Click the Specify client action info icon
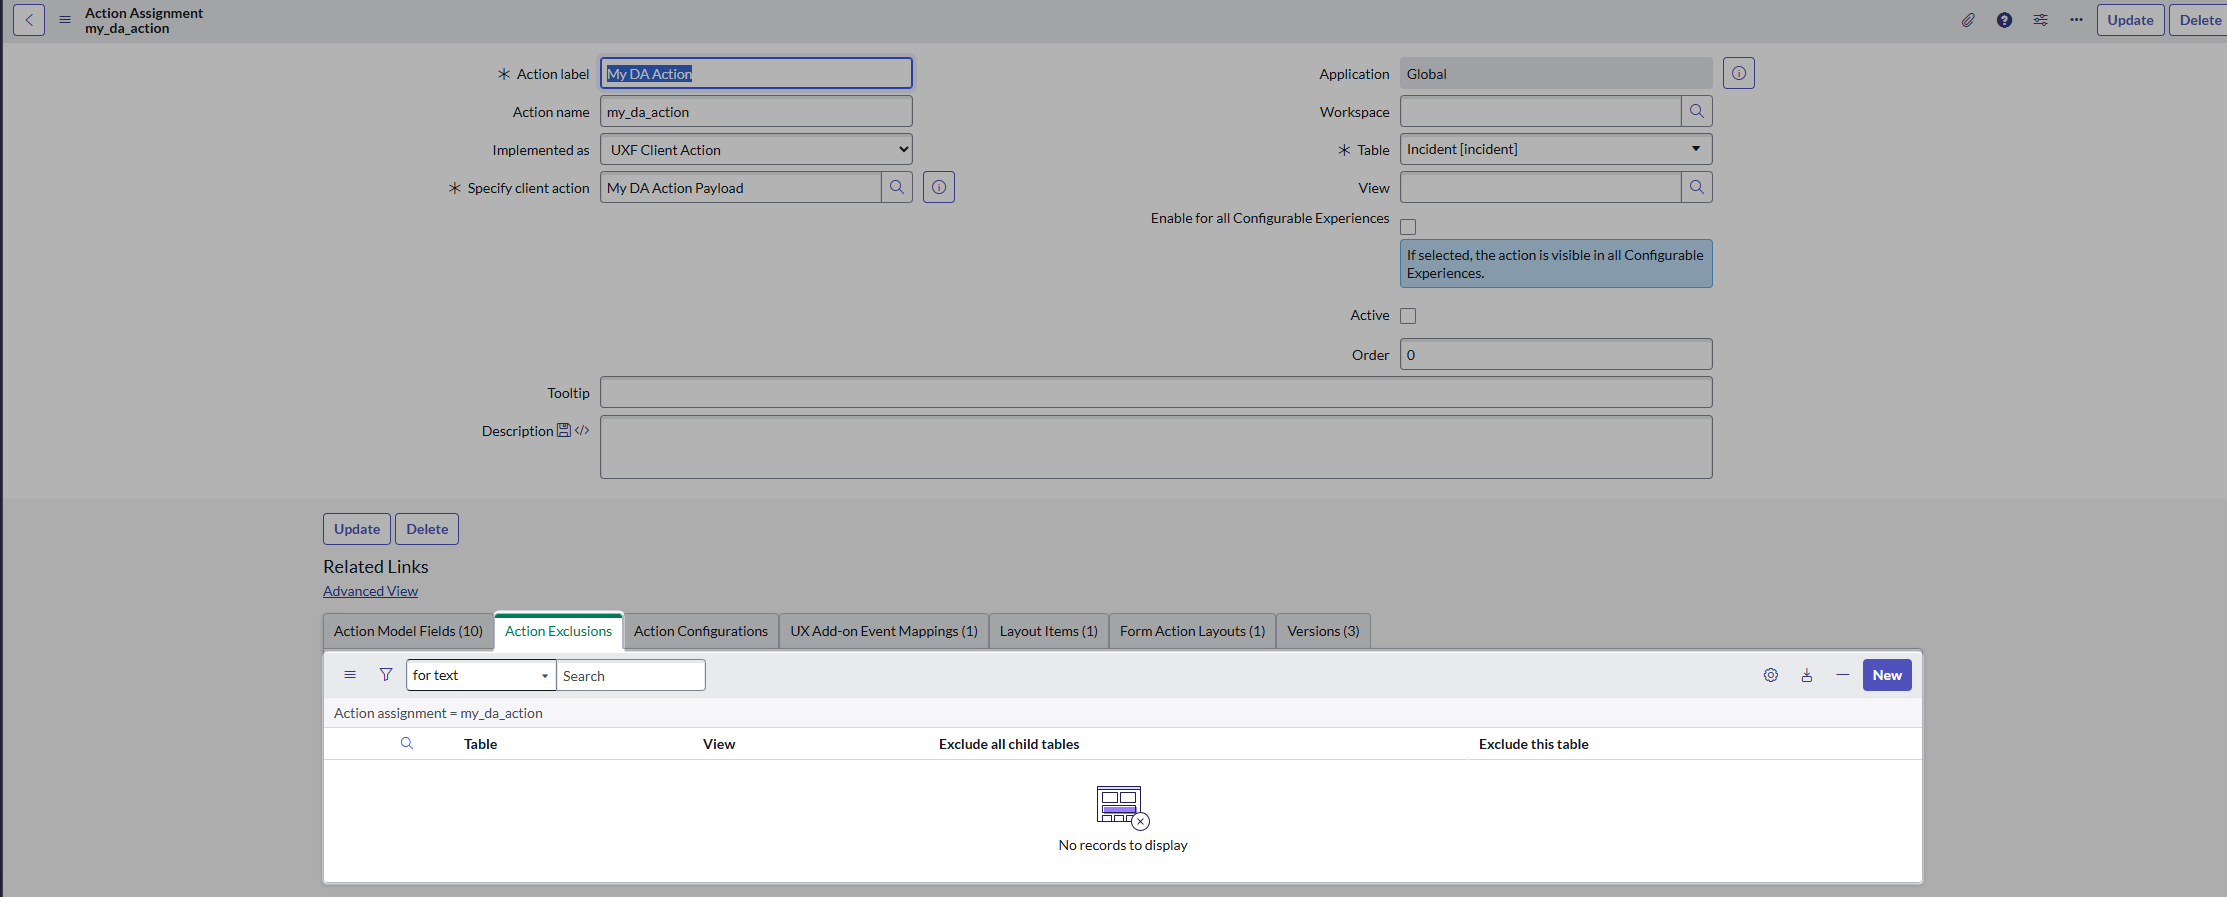The image size is (2227, 897). (938, 188)
